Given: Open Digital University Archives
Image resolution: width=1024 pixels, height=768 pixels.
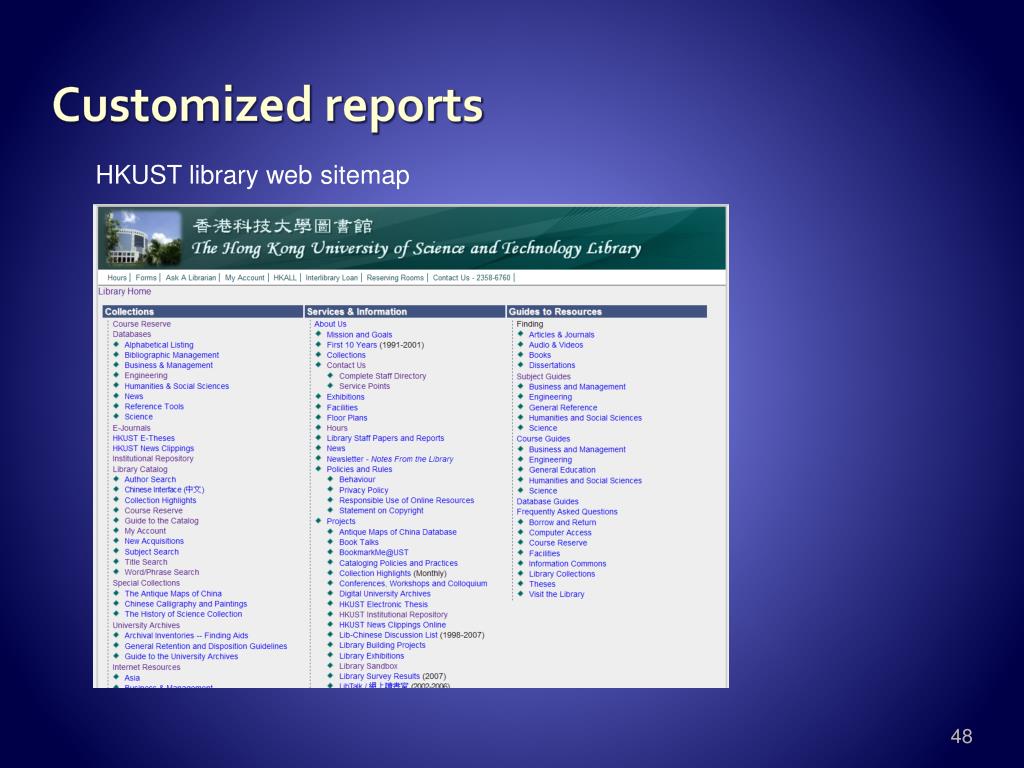Looking at the screenshot, I should coord(385,594).
